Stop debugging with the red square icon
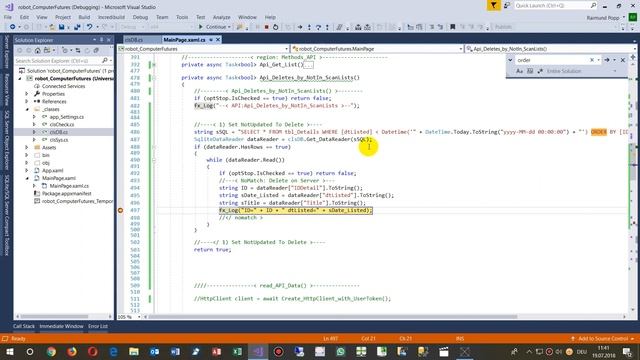 tap(266, 27)
